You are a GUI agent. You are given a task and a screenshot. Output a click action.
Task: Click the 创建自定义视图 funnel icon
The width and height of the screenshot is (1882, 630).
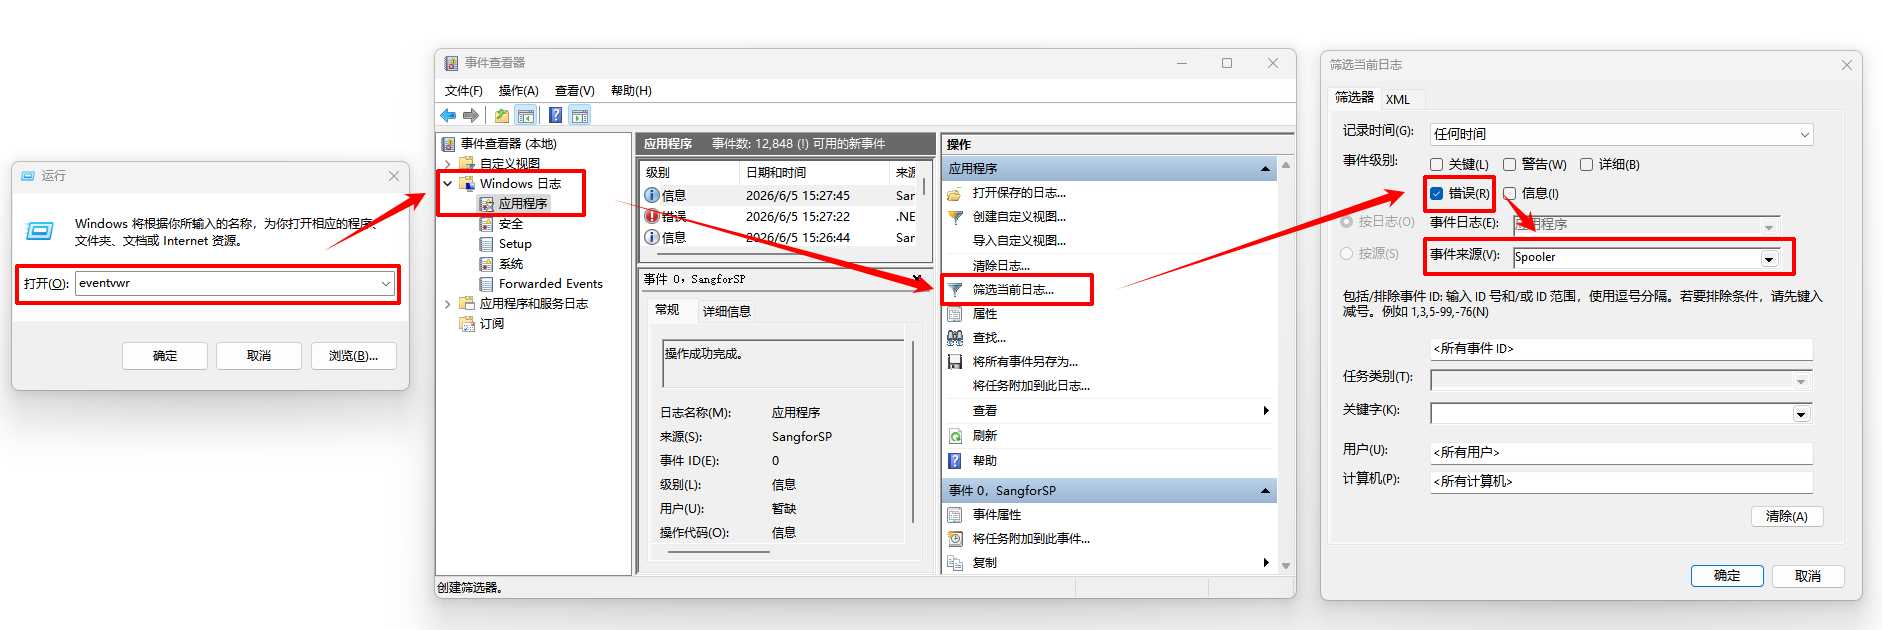[955, 217]
